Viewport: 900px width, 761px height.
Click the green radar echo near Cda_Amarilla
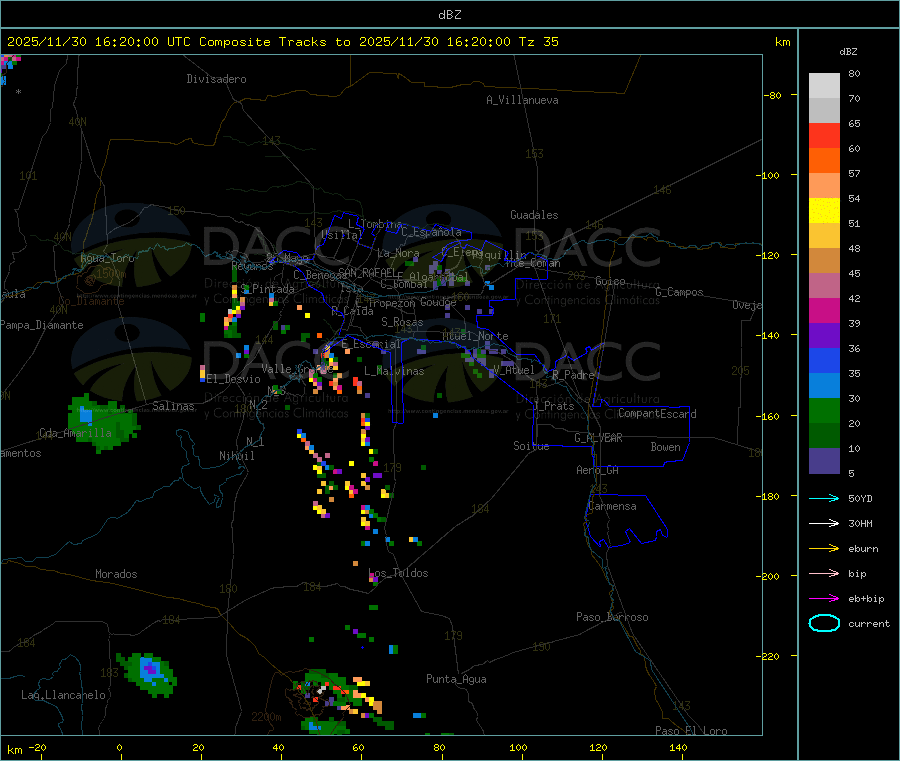point(102,424)
